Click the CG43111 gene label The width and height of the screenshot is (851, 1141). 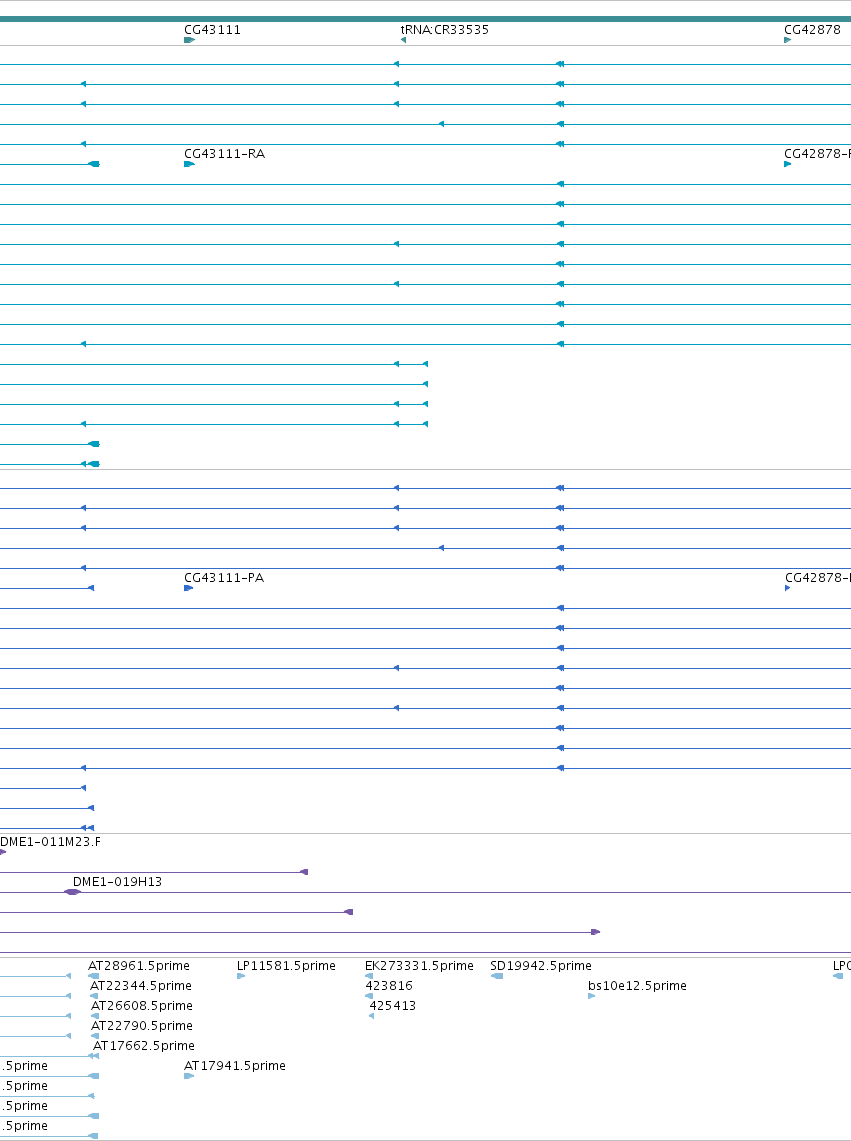click(212, 30)
